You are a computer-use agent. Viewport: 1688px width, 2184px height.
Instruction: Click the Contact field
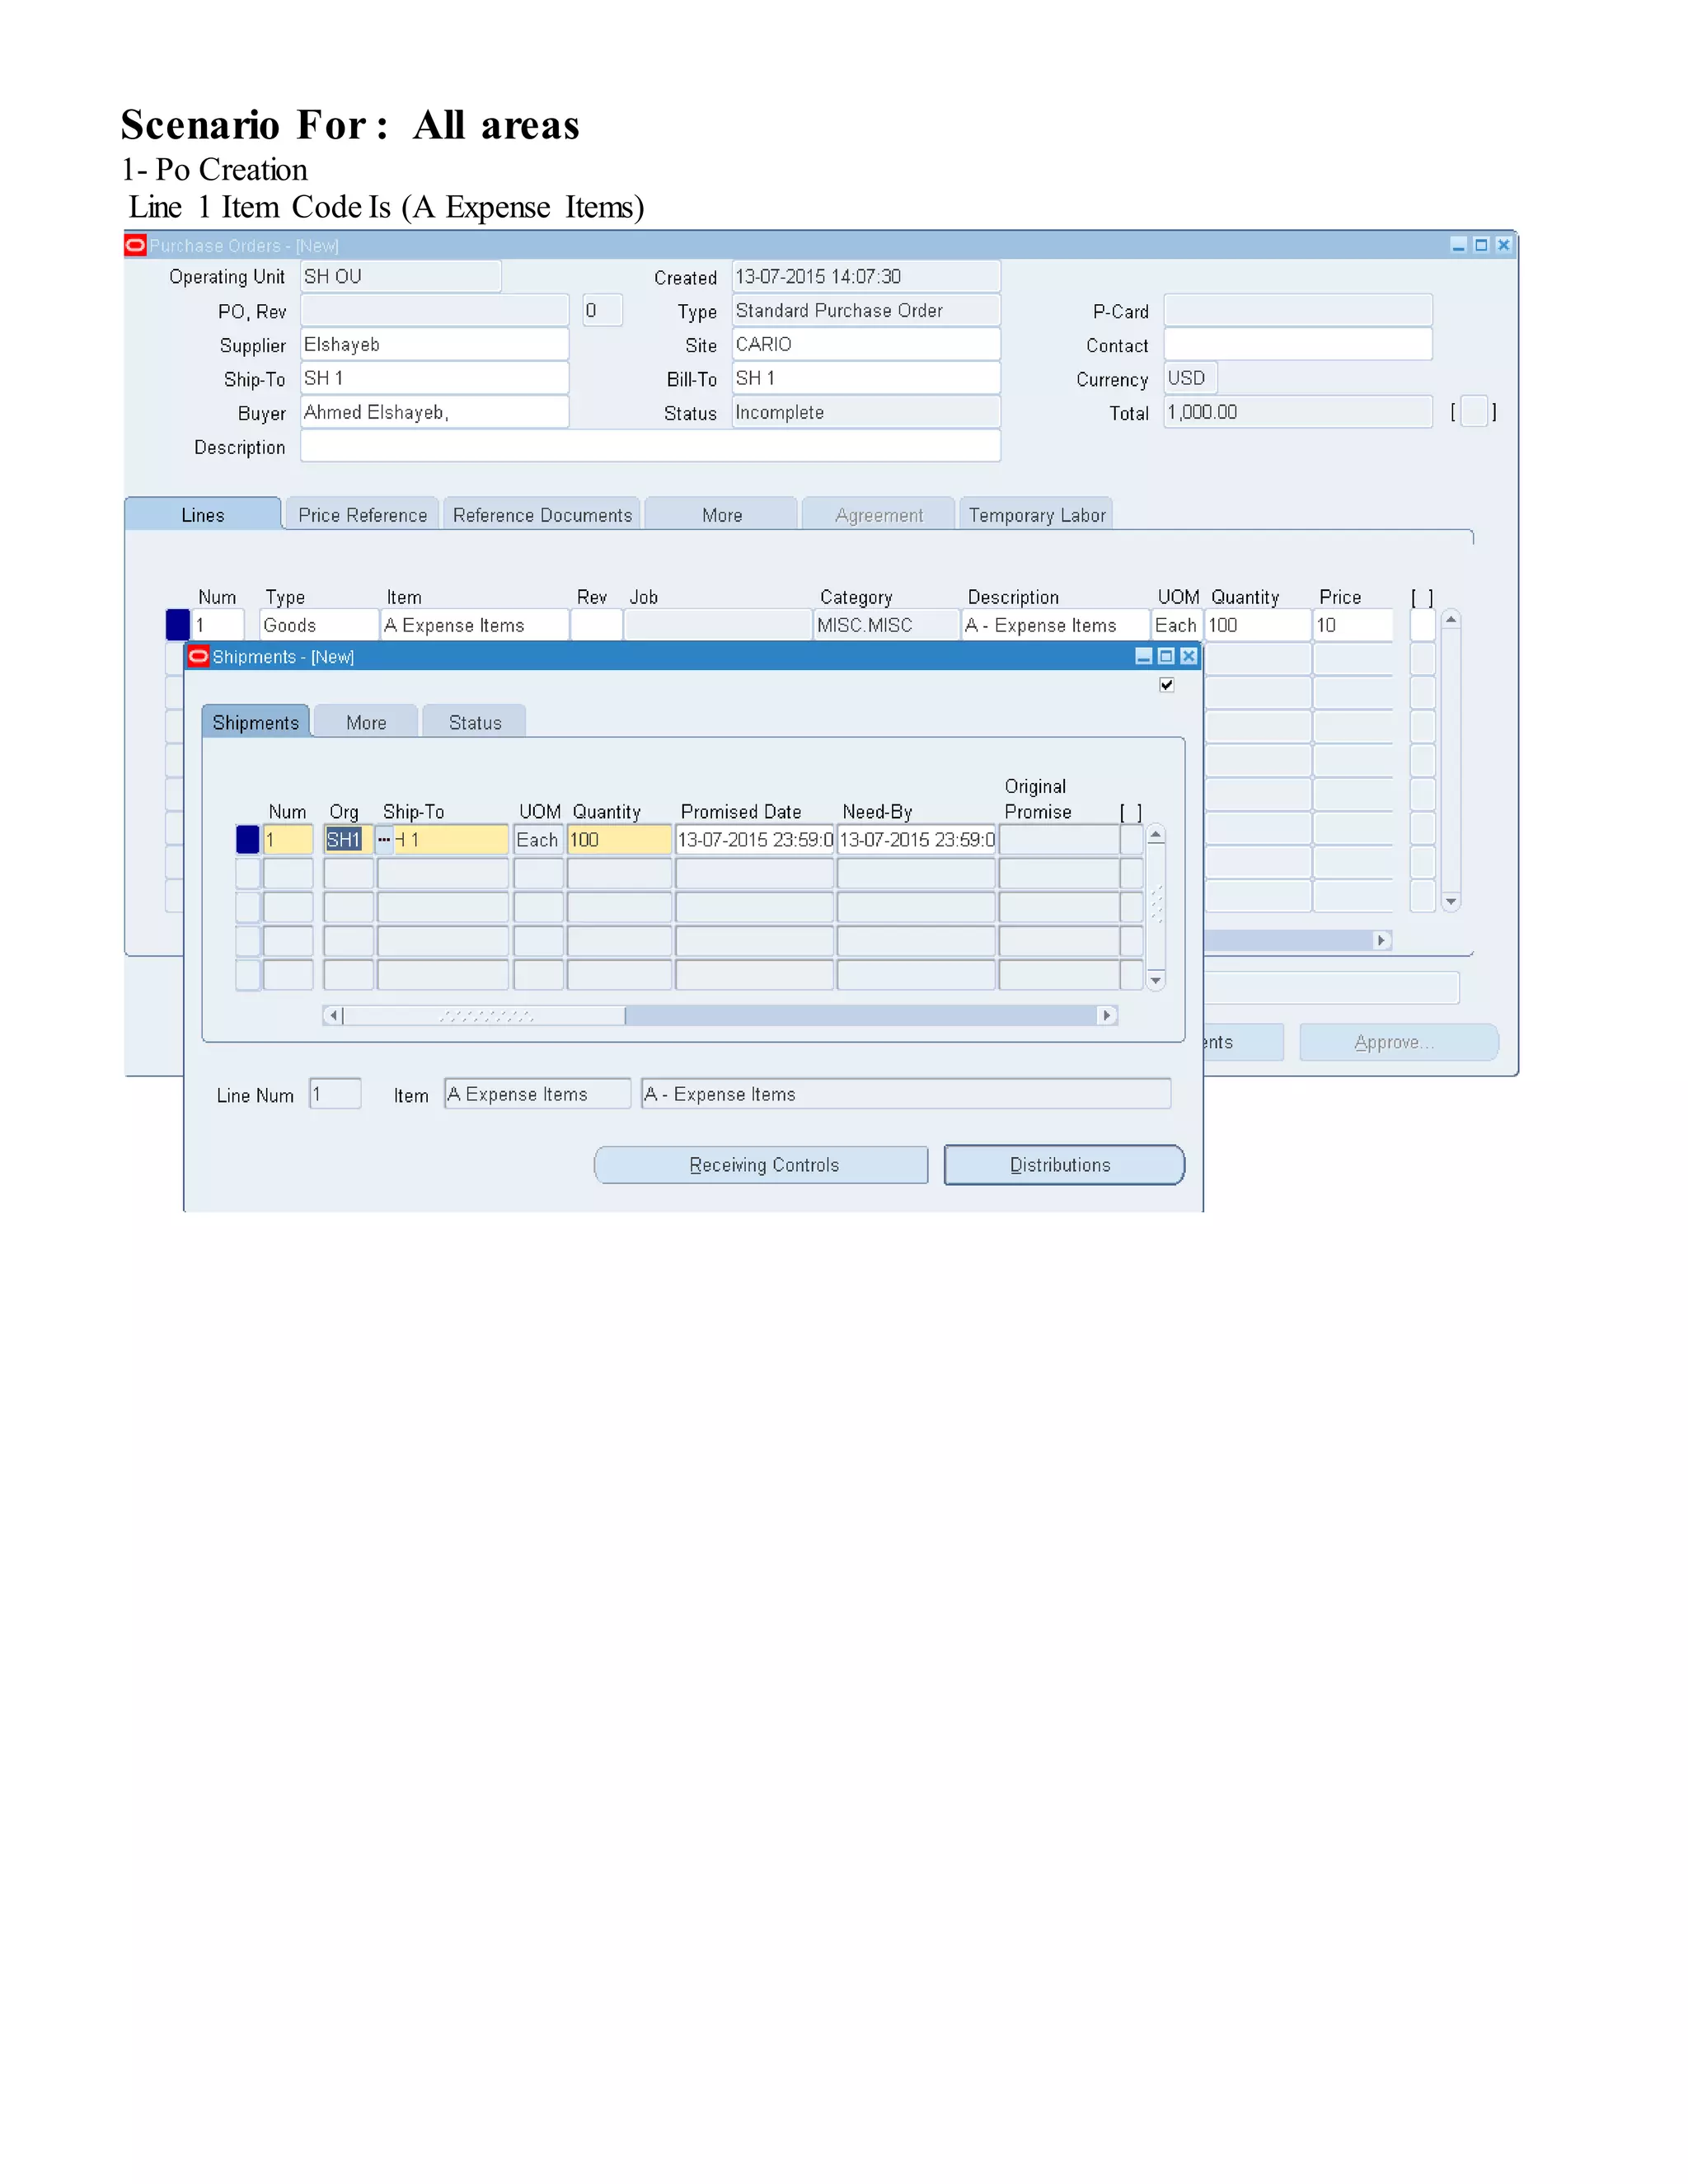1298,344
